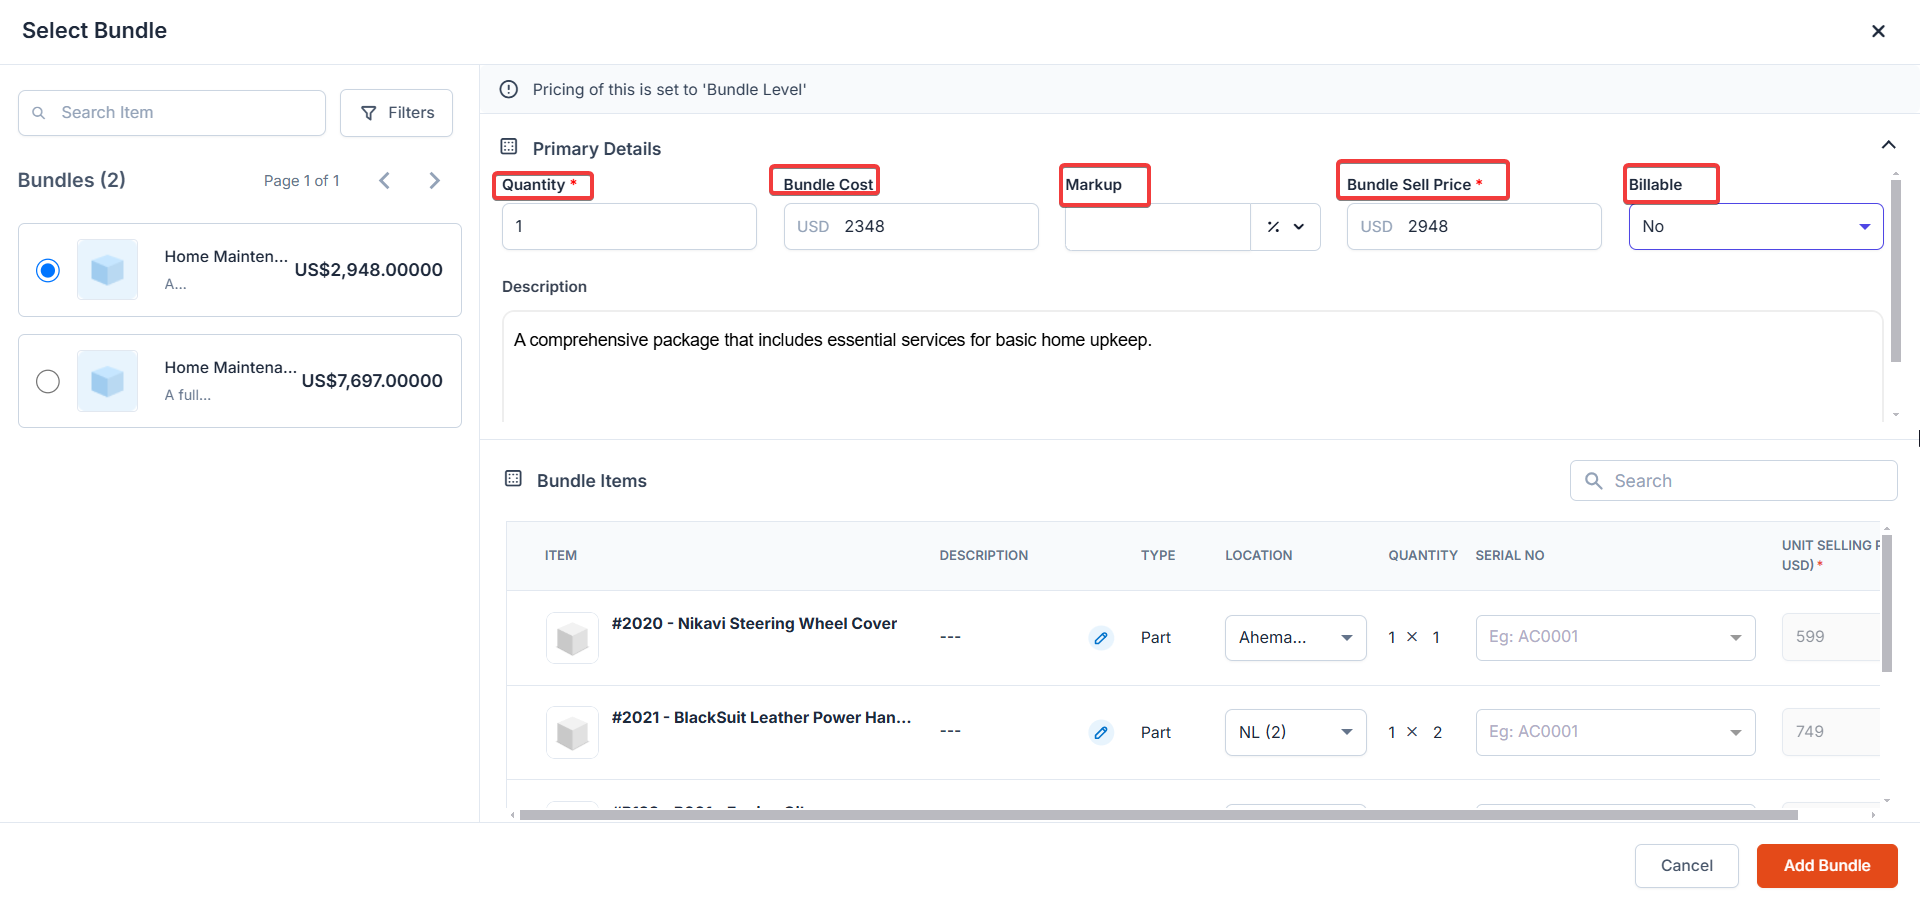
Task: Click Nikavi Steering Wheel Cover item image
Action: pos(572,638)
